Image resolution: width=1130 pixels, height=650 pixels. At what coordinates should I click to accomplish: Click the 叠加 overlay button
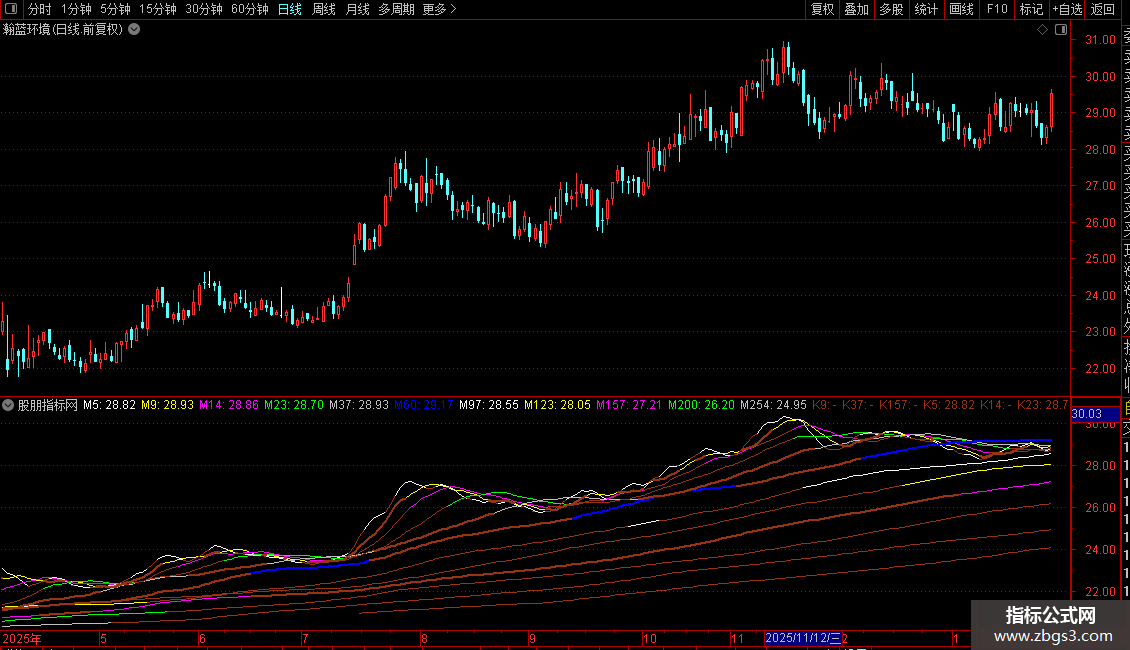(x=857, y=9)
